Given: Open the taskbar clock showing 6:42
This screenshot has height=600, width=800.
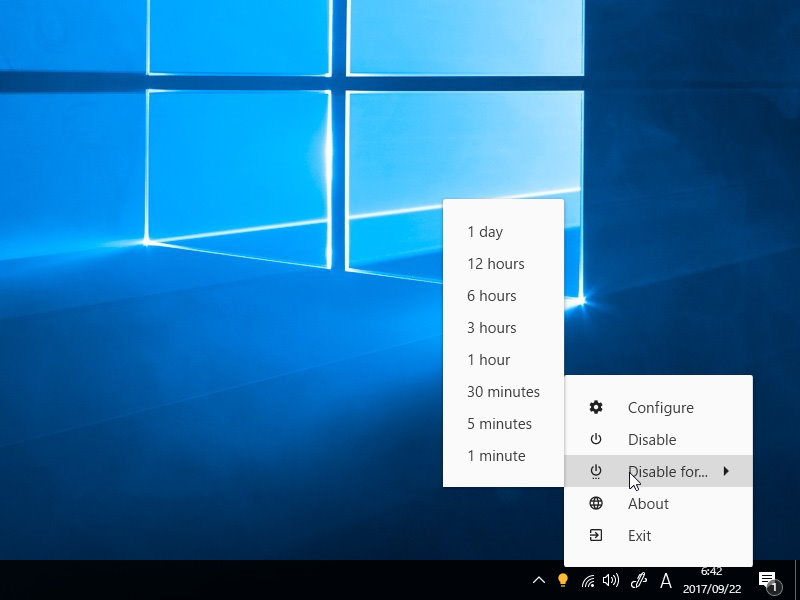Looking at the screenshot, I should coord(712,580).
